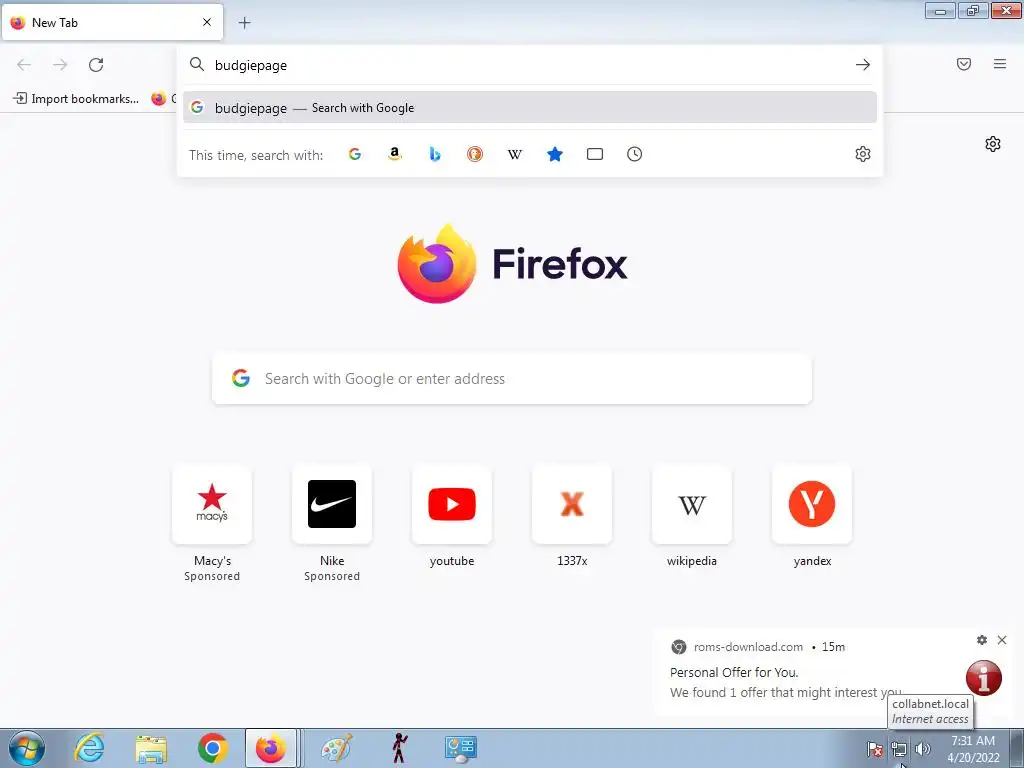Click the network icon in system tray

(899, 749)
